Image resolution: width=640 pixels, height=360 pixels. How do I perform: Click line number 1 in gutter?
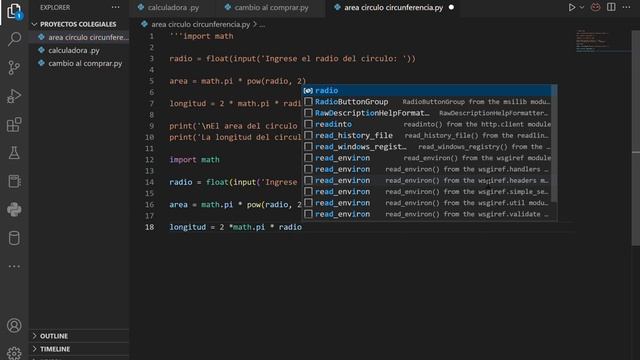[151, 36]
